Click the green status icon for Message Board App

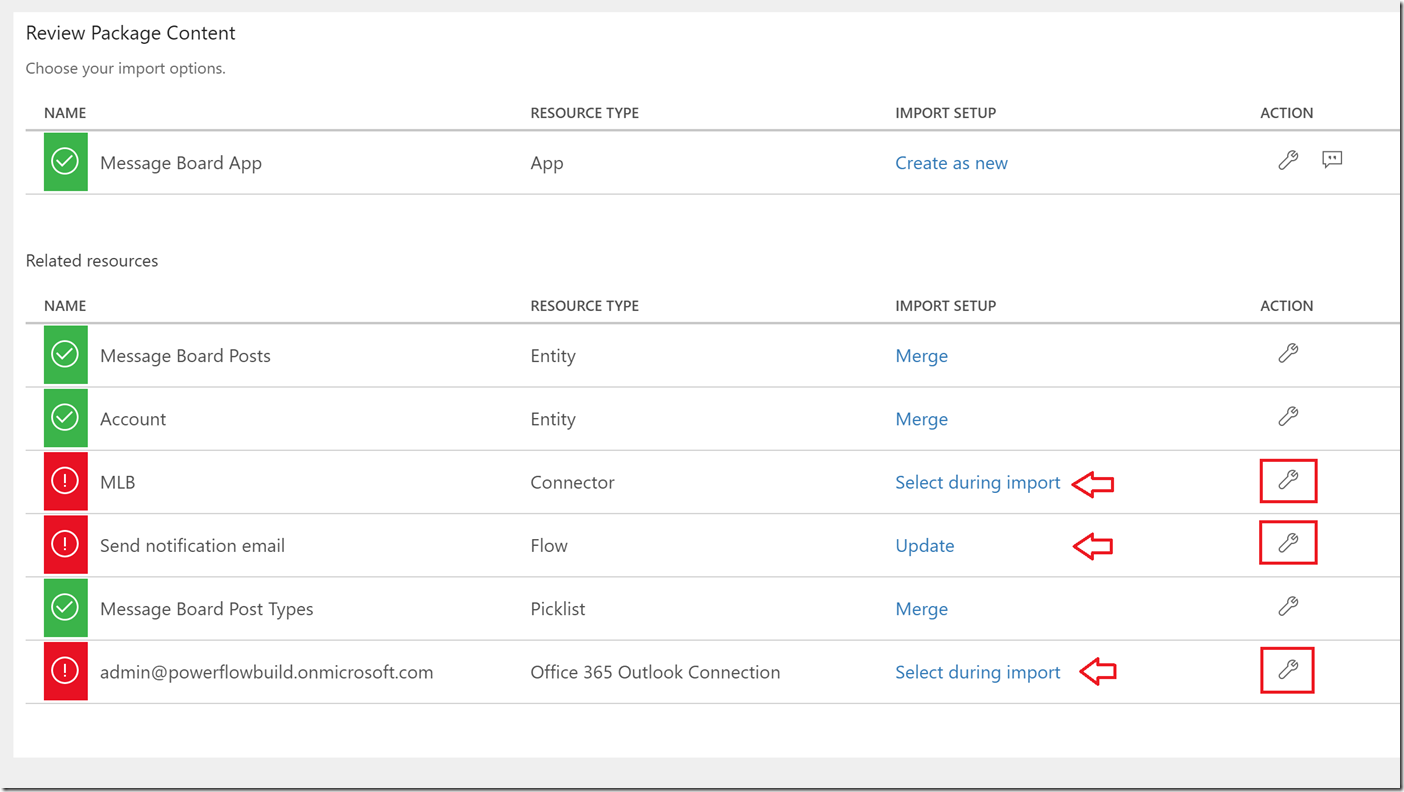[x=65, y=161]
